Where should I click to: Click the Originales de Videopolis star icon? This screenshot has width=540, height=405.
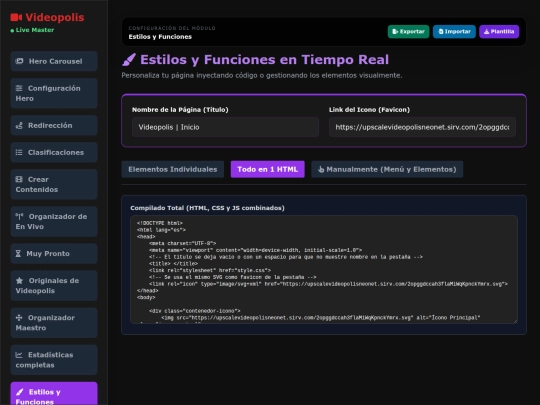pos(20,280)
